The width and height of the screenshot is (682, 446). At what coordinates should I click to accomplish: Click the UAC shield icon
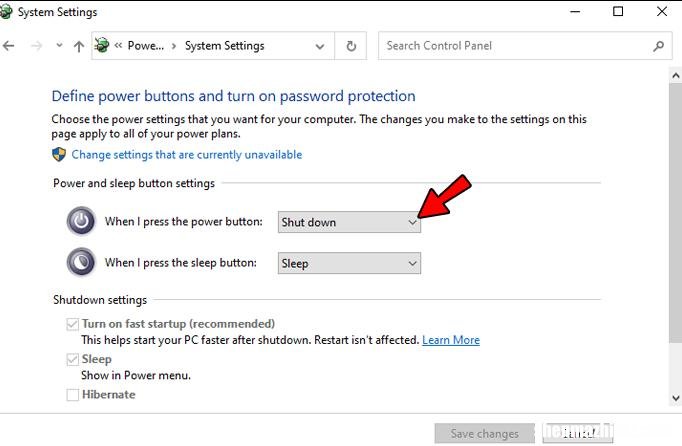coord(59,154)
